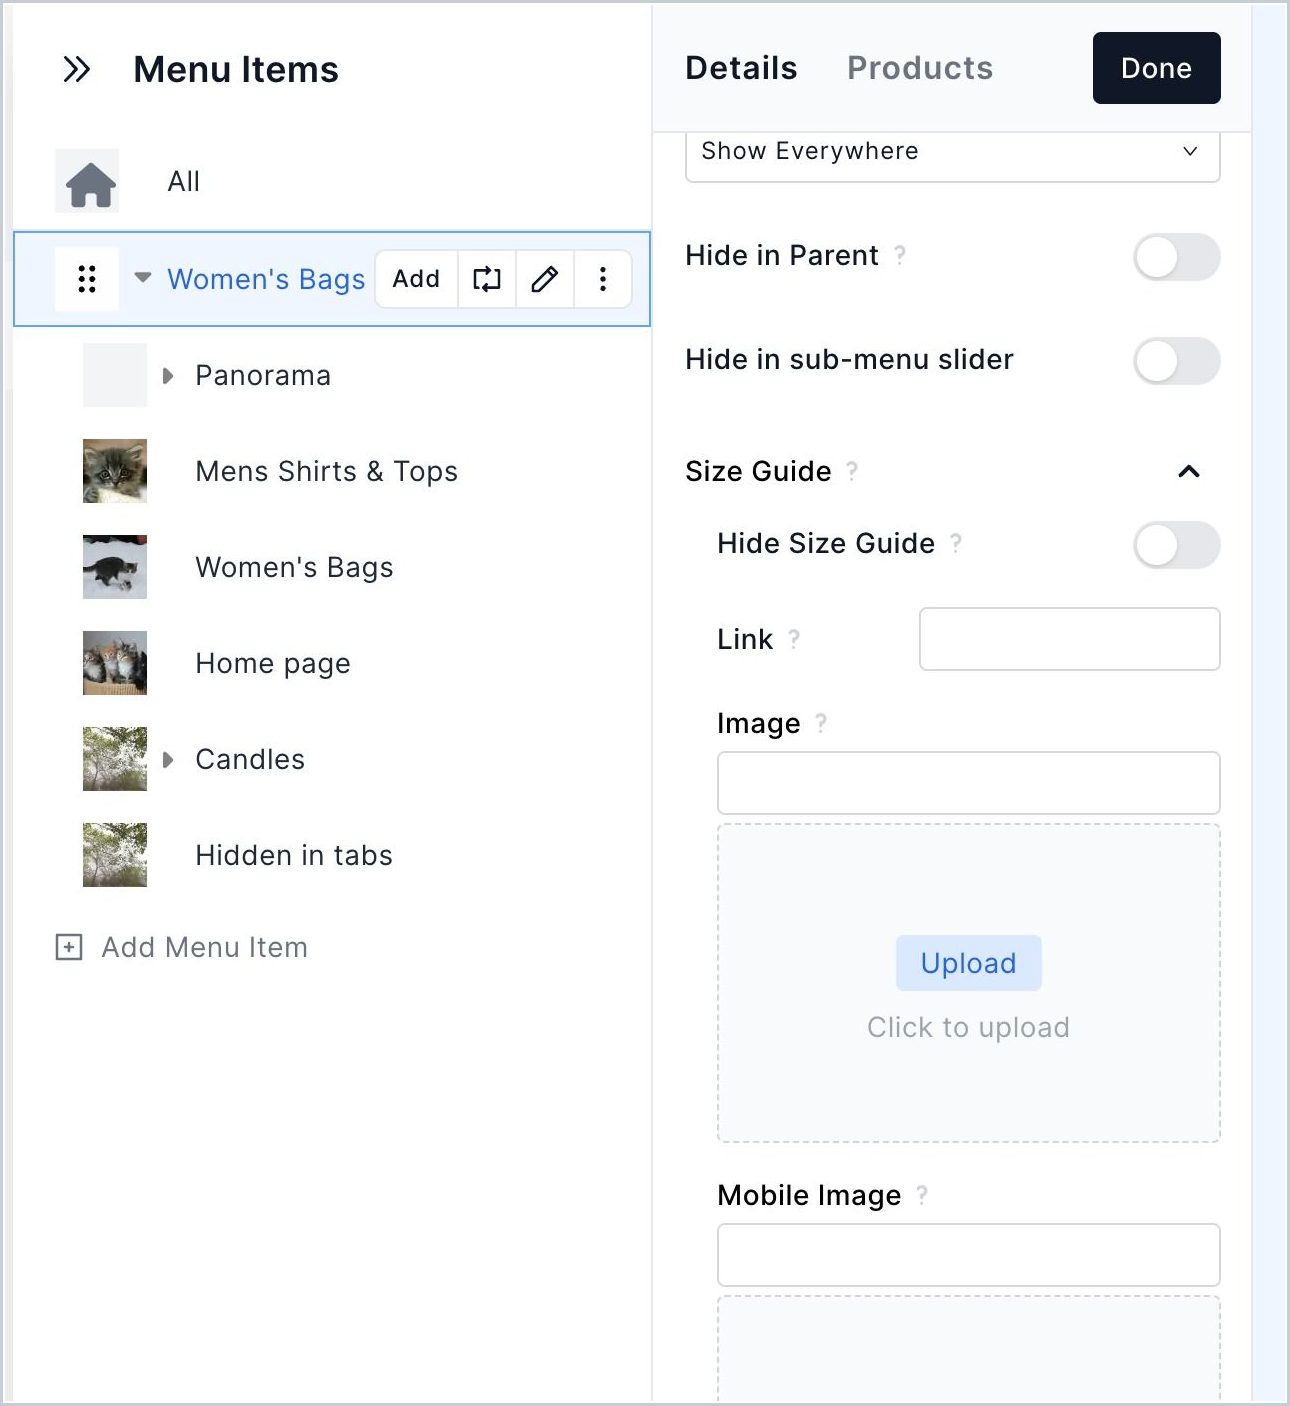Toggle the Hide in Parent switch
1290x1406 pixels.
[1176, 257]
